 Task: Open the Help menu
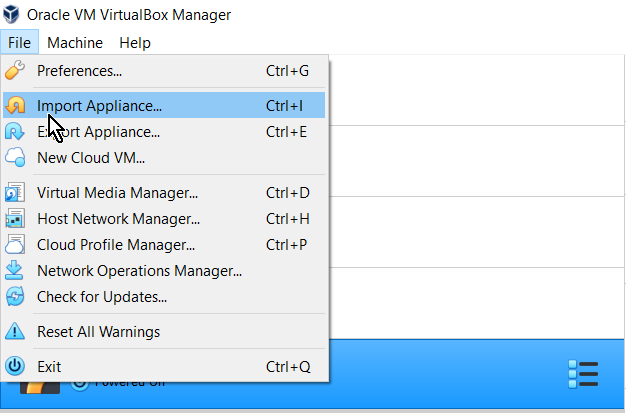(x=135, y=42)
